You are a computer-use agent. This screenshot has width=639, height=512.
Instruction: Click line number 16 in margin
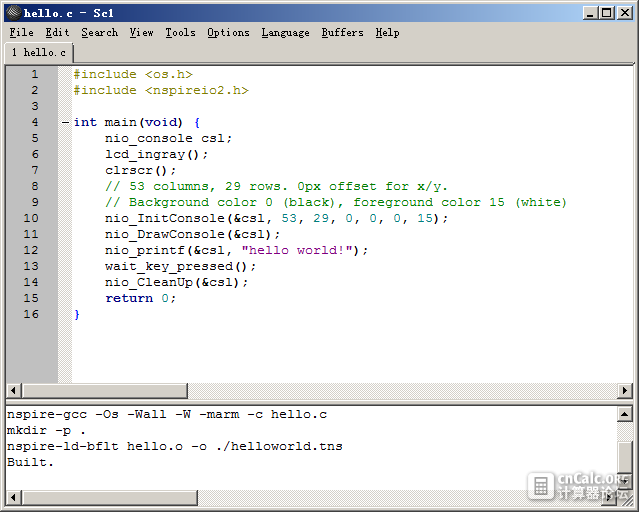[x=31, y=314]
